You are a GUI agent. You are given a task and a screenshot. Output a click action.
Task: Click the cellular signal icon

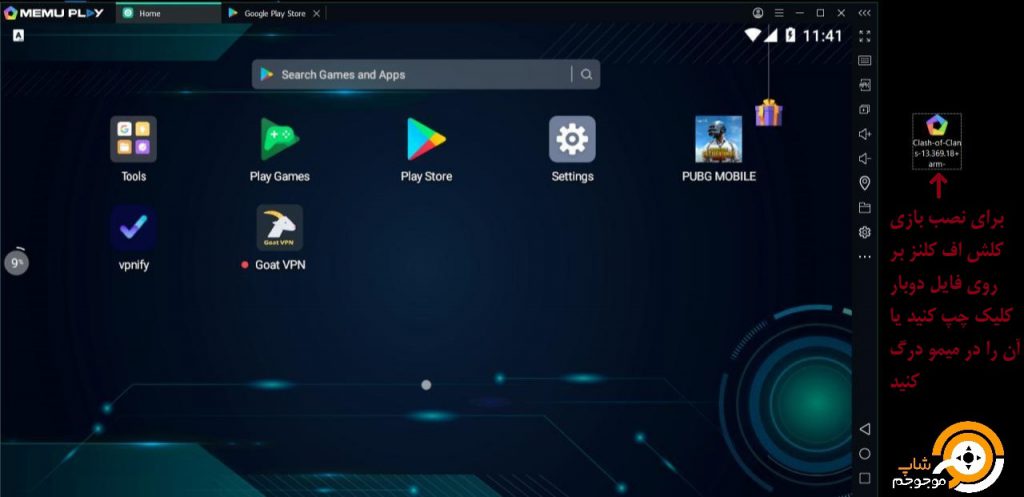(x=771, y=35)
